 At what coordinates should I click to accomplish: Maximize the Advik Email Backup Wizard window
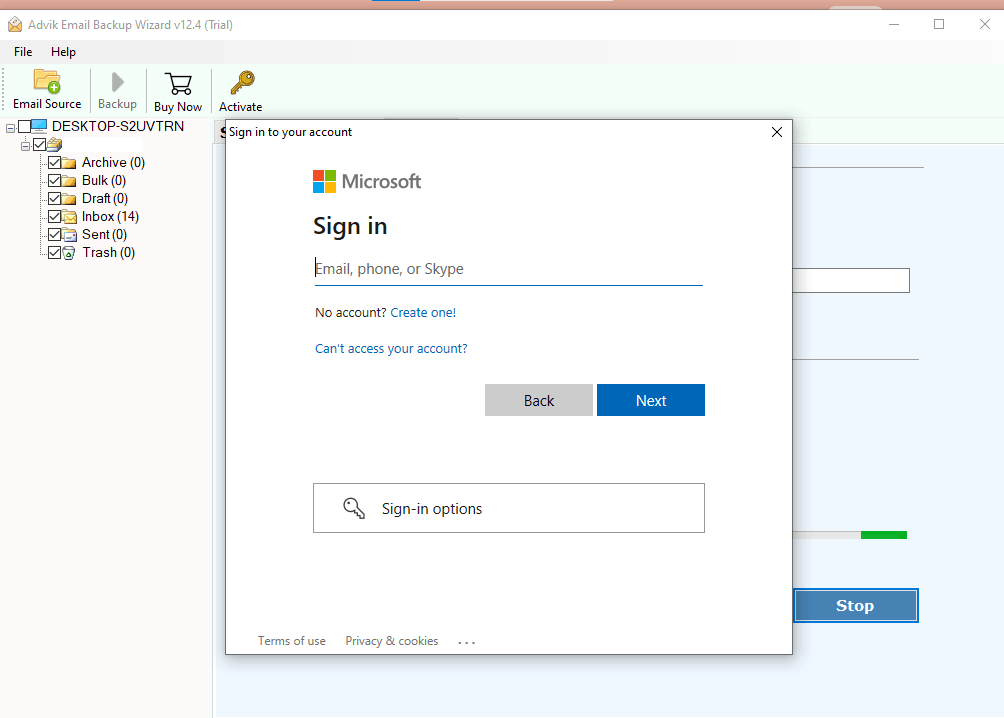(939, 24)
